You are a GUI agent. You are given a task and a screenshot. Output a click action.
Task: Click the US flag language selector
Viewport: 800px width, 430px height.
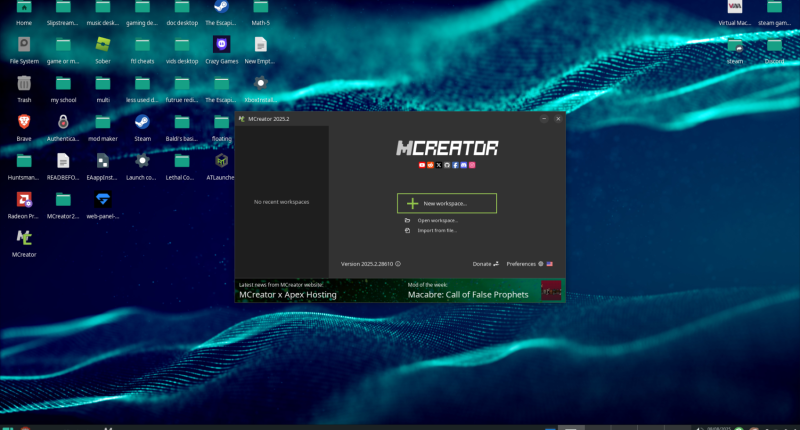click(x=549, y=264)
